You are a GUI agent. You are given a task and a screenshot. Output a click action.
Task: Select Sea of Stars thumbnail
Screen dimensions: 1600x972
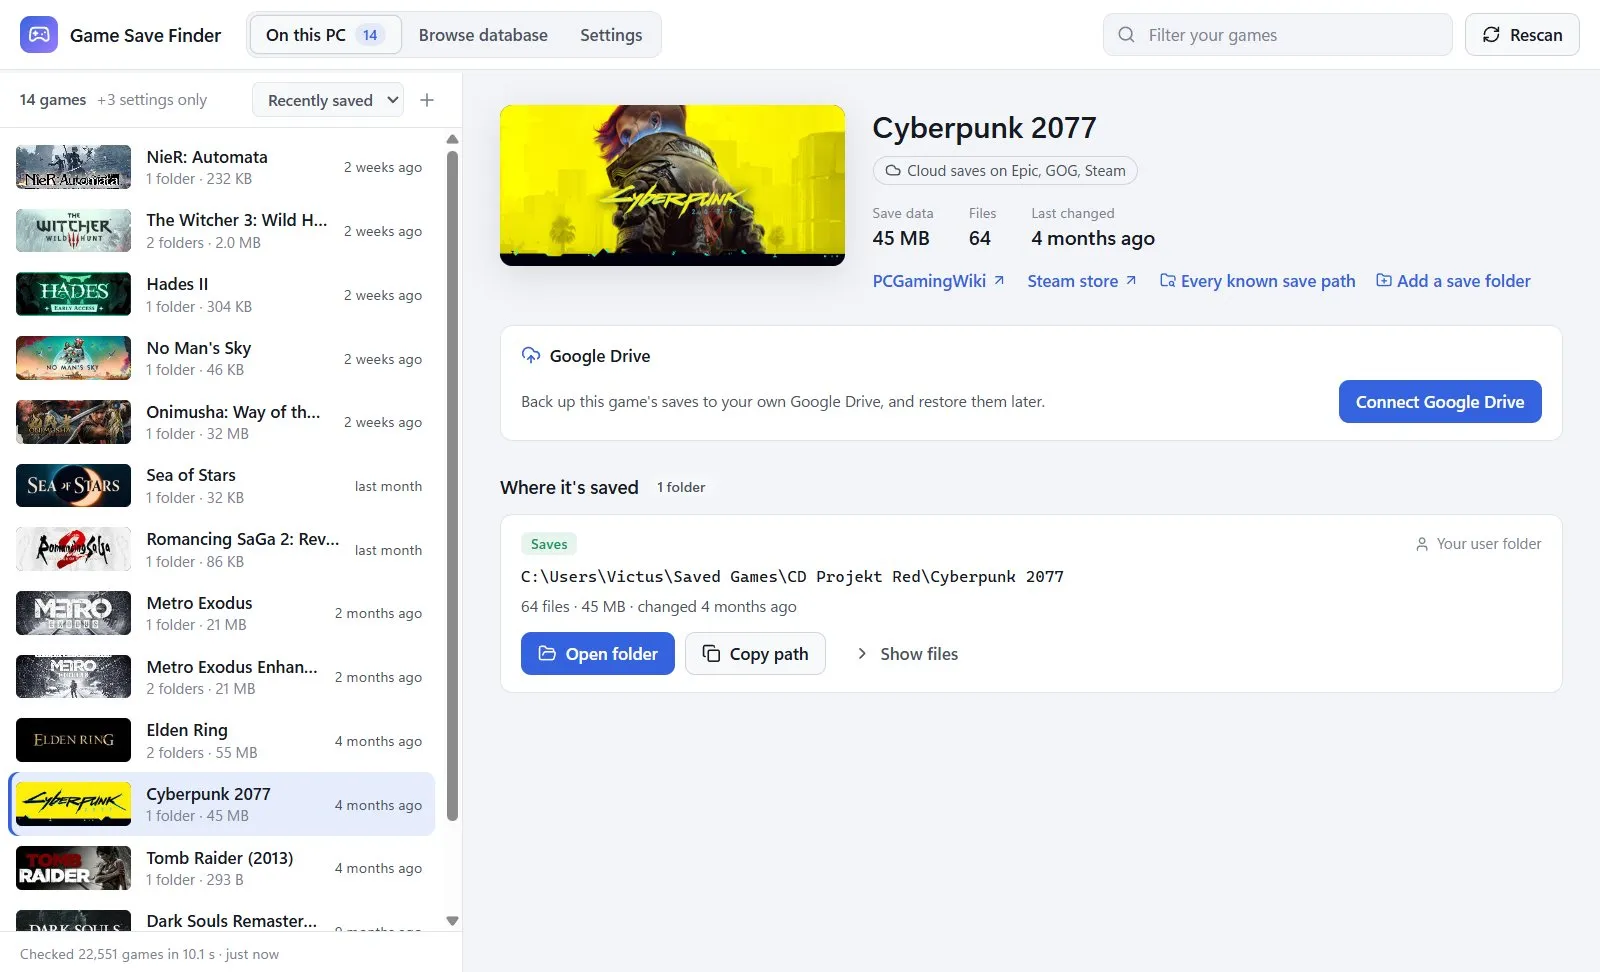[73, 486]
